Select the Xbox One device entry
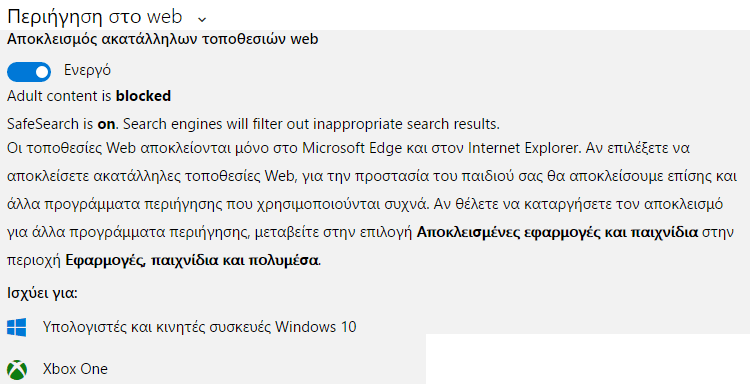The height and width of the screenshot is (384, 750). 75,369
